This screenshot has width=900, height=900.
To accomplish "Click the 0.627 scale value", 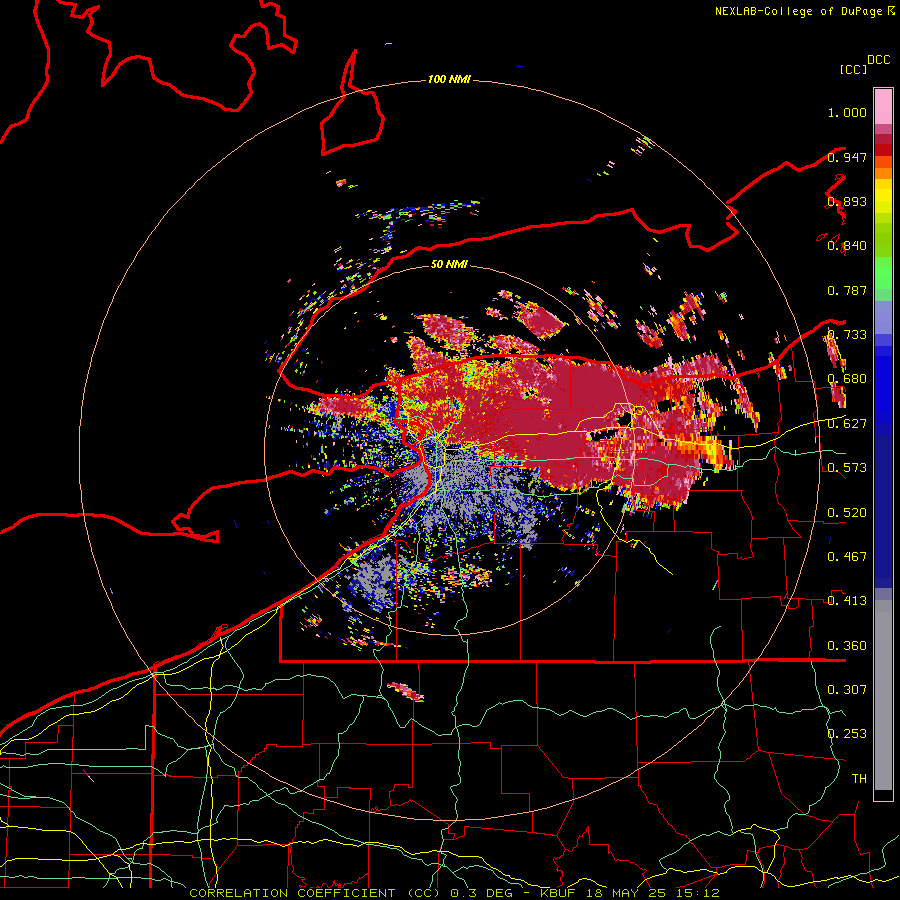I will [847, 424].
